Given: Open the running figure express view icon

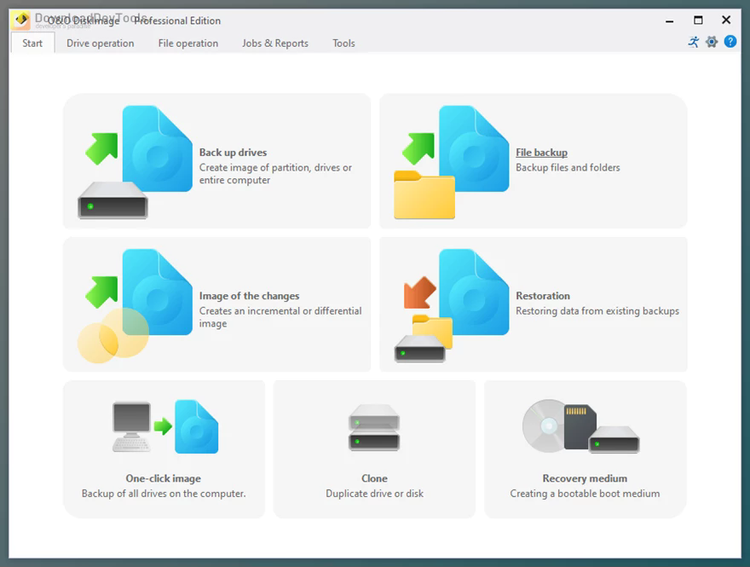Looking at the screenshot, I should pyautogui.click(x=693, y=42).
